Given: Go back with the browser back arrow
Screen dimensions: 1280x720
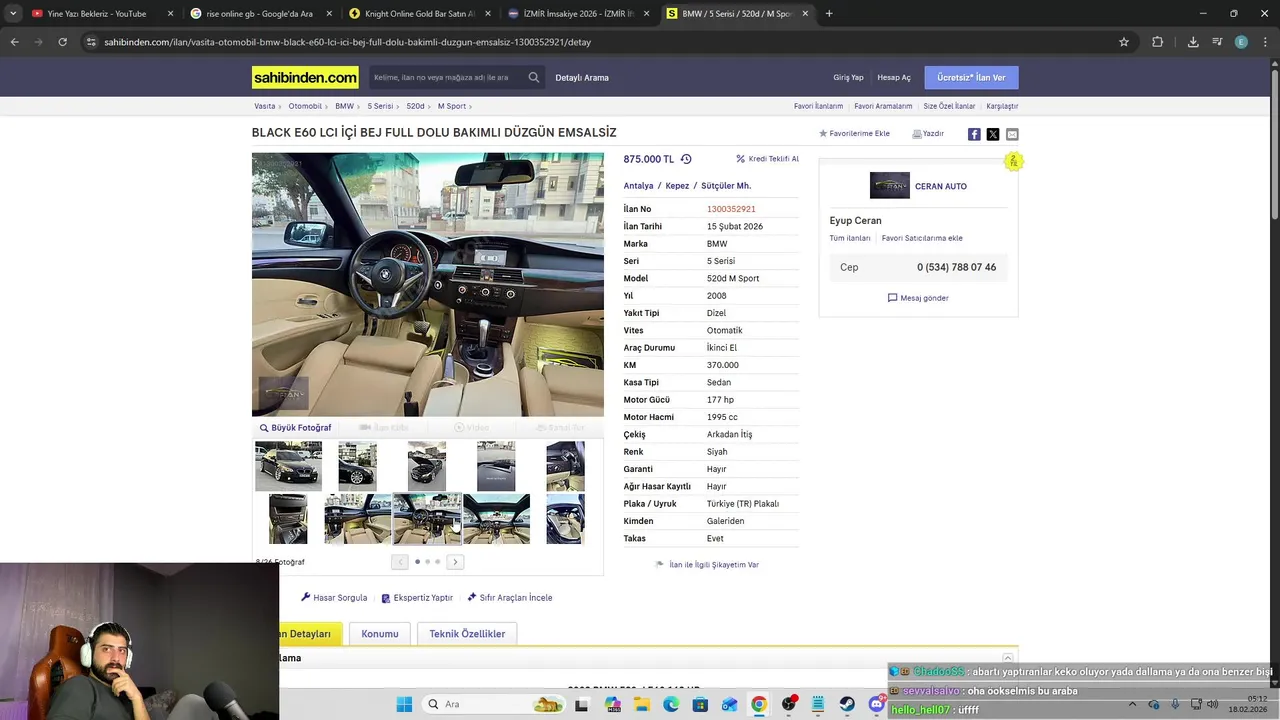Looking at the screenshot, I should [14, 42].
